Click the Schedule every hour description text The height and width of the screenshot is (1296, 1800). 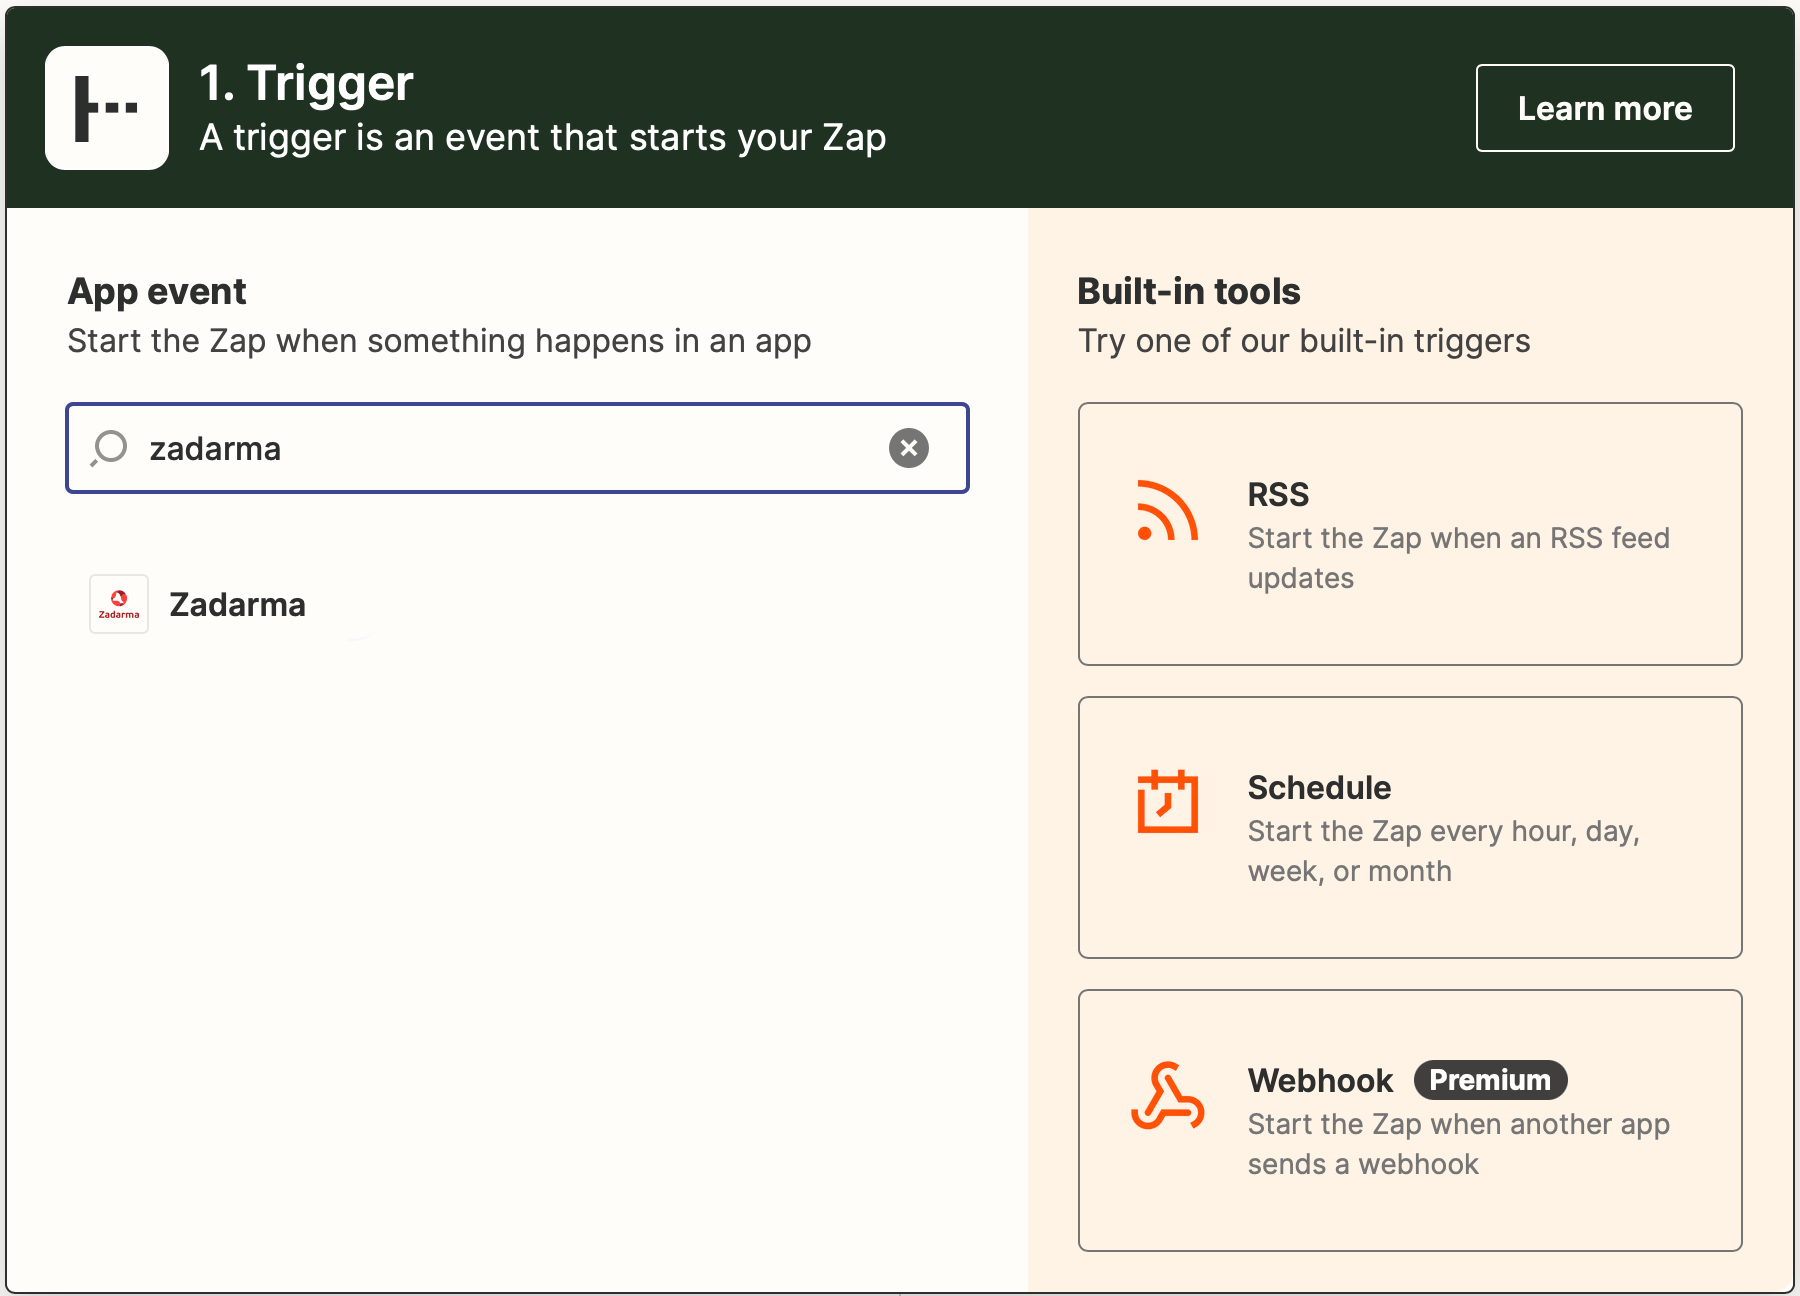point(1443,851)
